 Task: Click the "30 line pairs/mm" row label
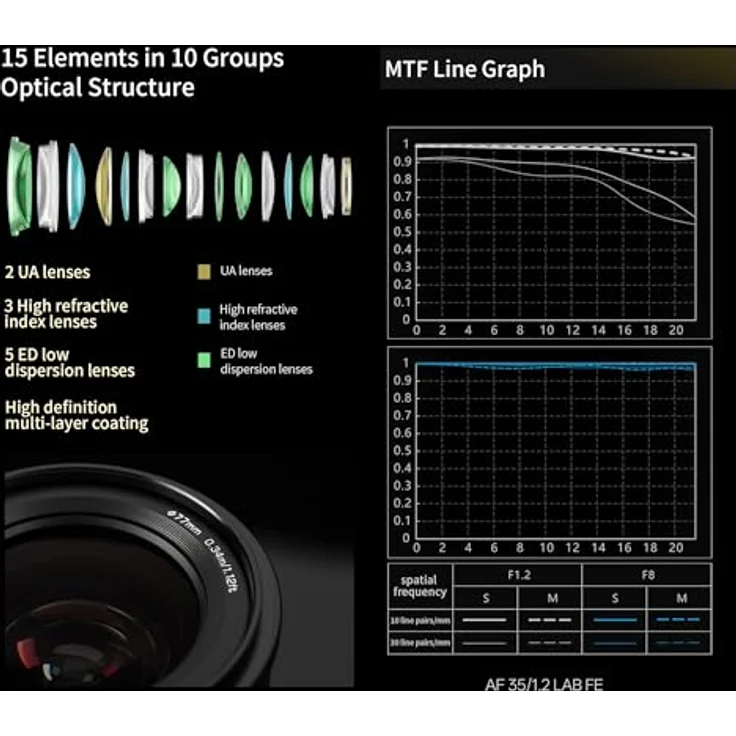coord(420,643)
